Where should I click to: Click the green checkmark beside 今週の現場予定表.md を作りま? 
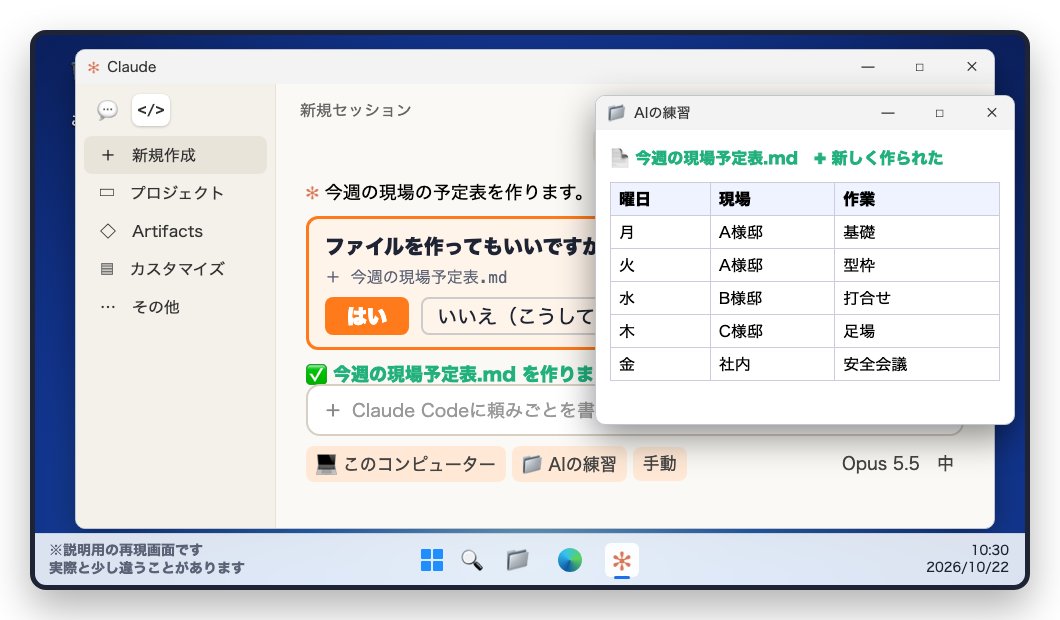click(x=316, y=374)
